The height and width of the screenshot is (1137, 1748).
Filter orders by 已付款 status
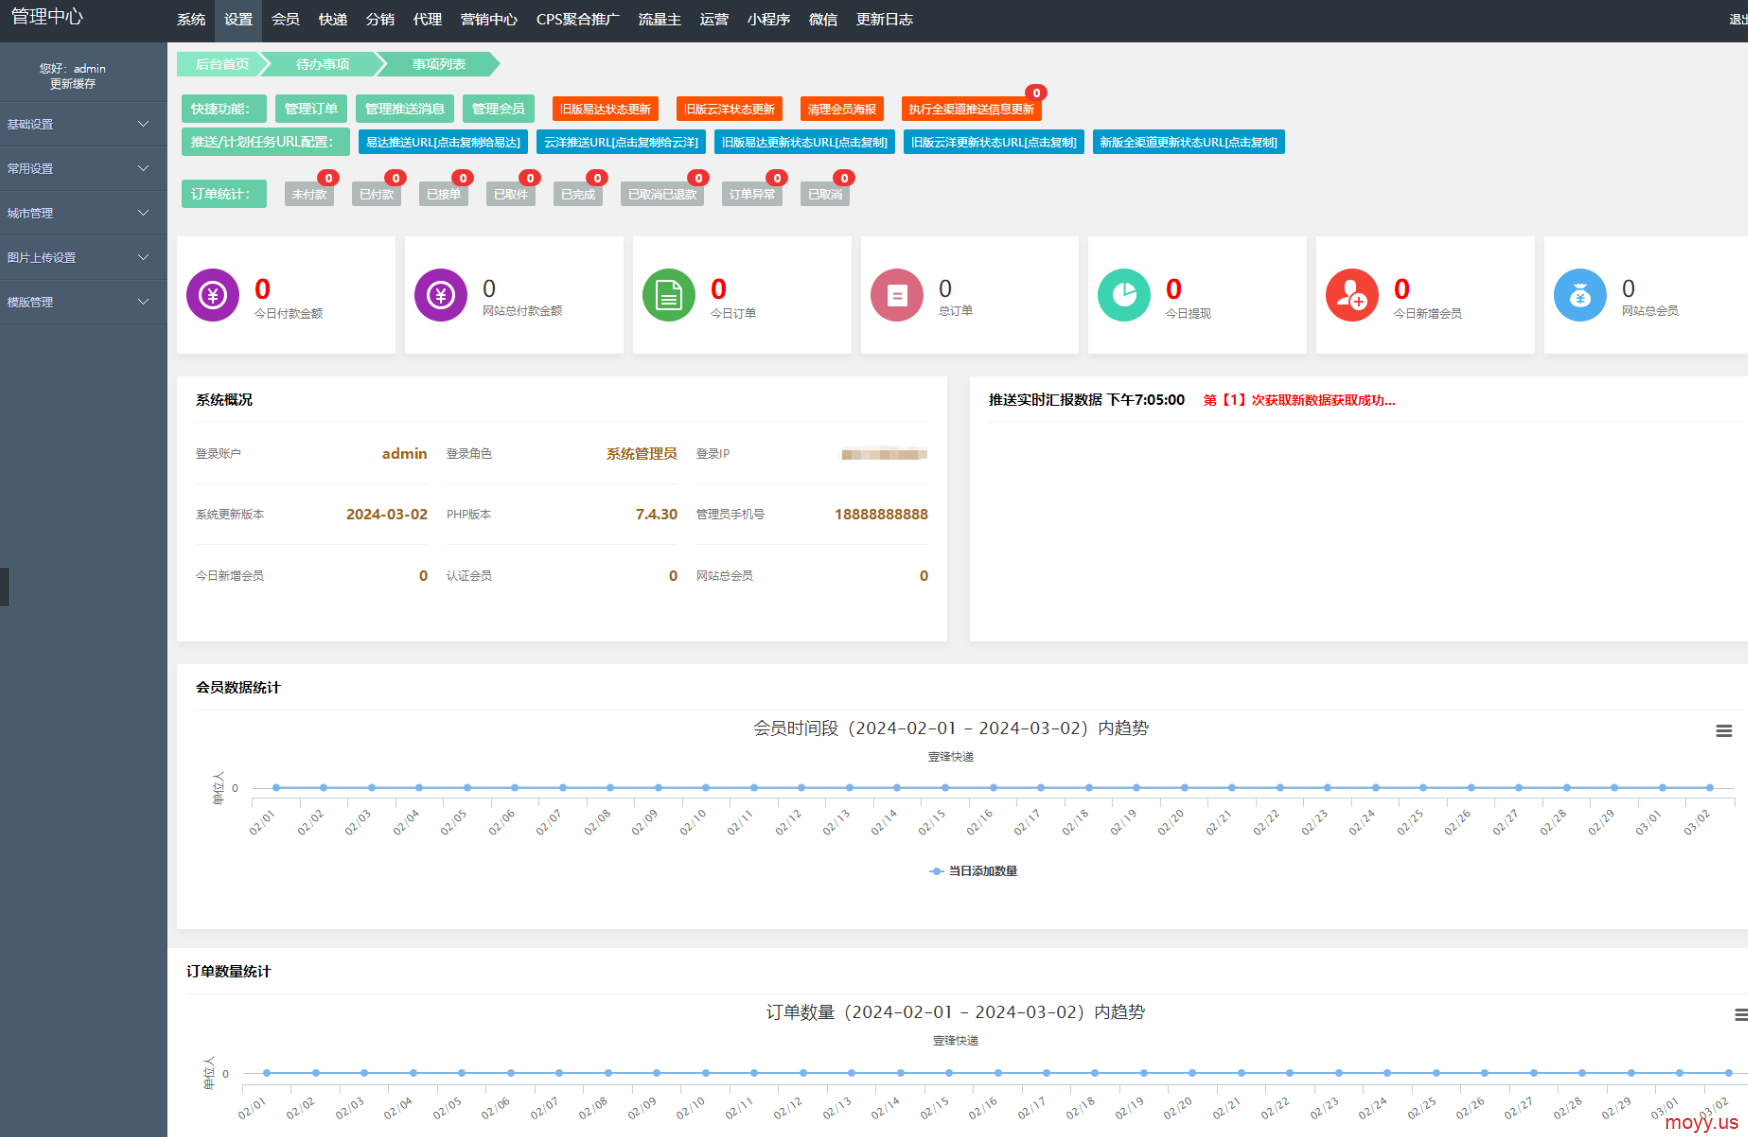tap(377, 194)
